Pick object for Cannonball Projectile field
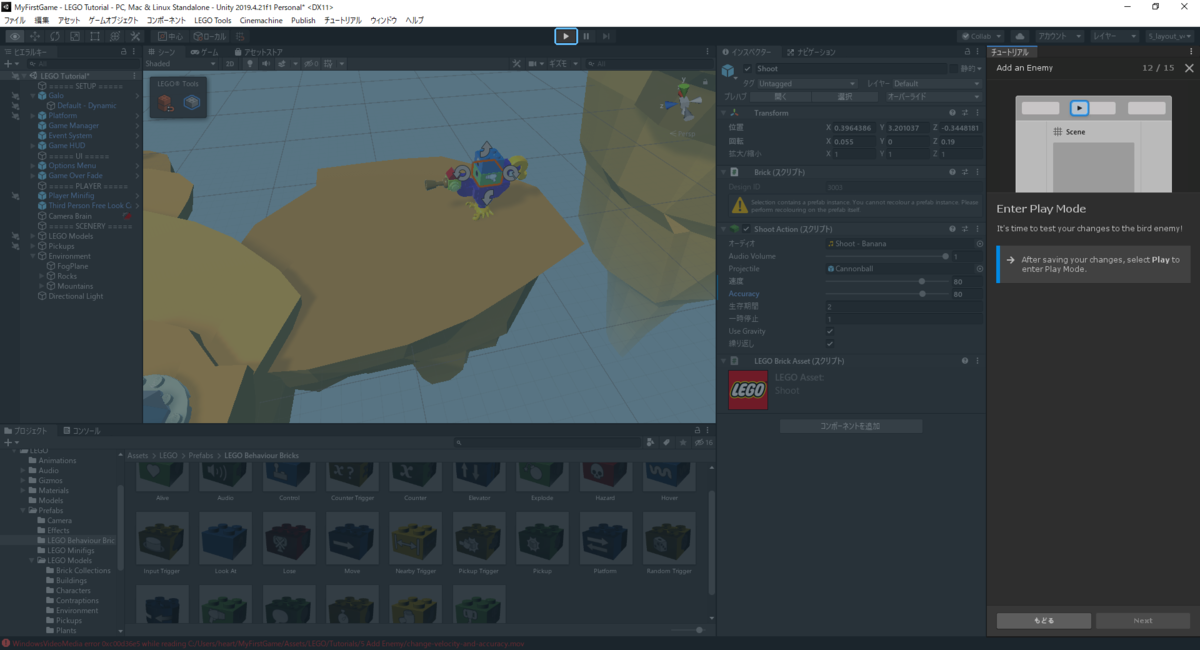 tap(979, 269)
